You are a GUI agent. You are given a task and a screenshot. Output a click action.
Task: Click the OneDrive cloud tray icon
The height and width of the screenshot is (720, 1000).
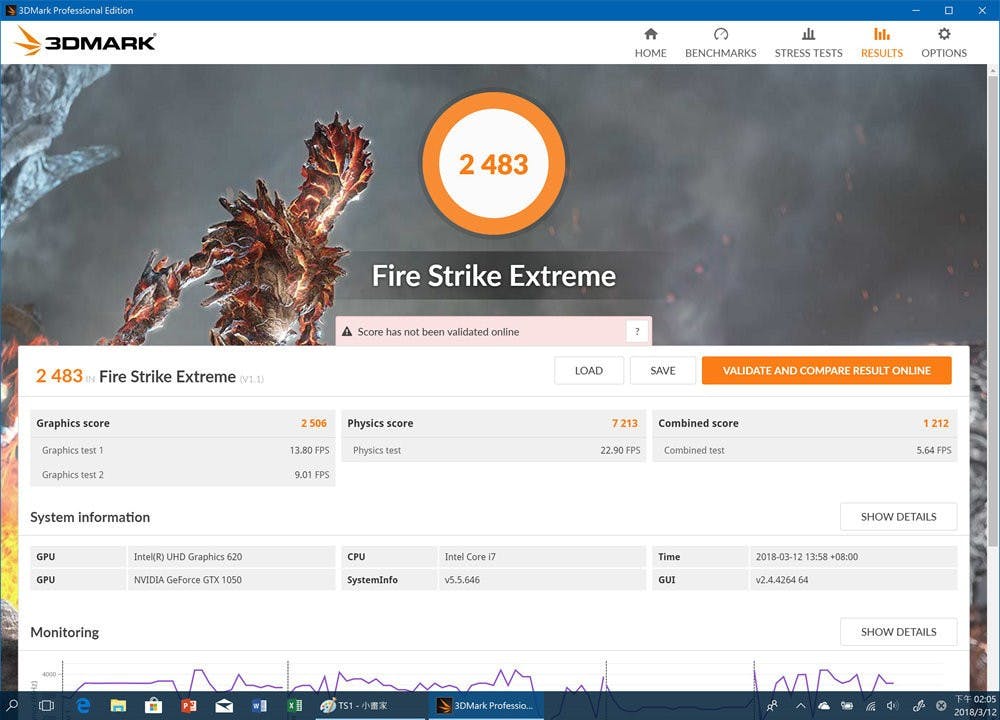pyautogui.click(x=823, y=705)
